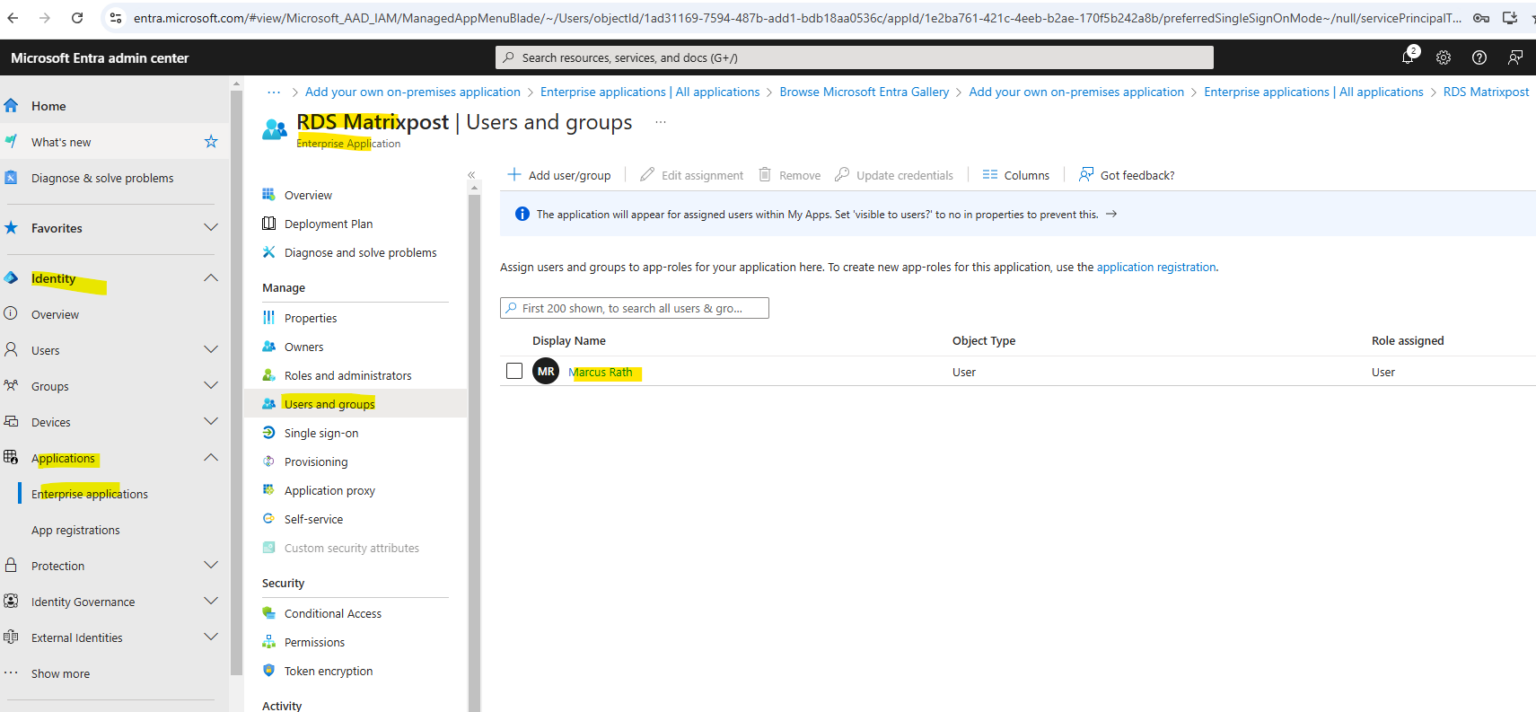
Task: Follow the application registration link
Action: tap(1156, 267)
